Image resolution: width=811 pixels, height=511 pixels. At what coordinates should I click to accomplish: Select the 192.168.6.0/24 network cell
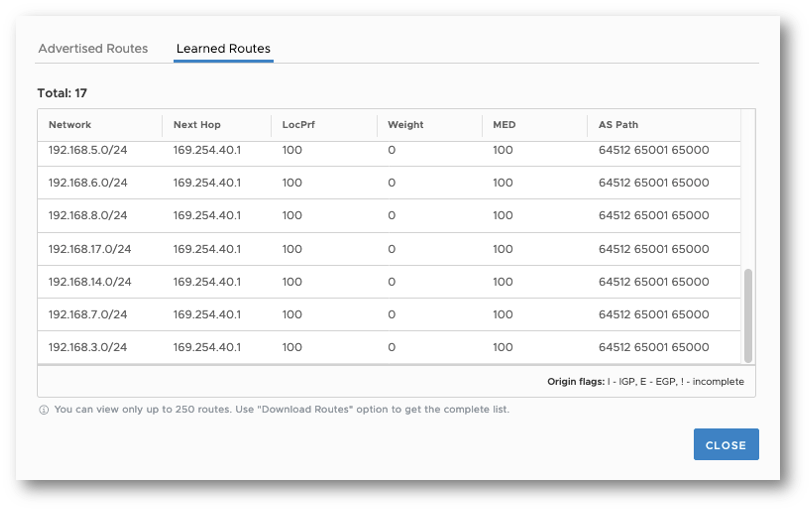pos(88,183)
